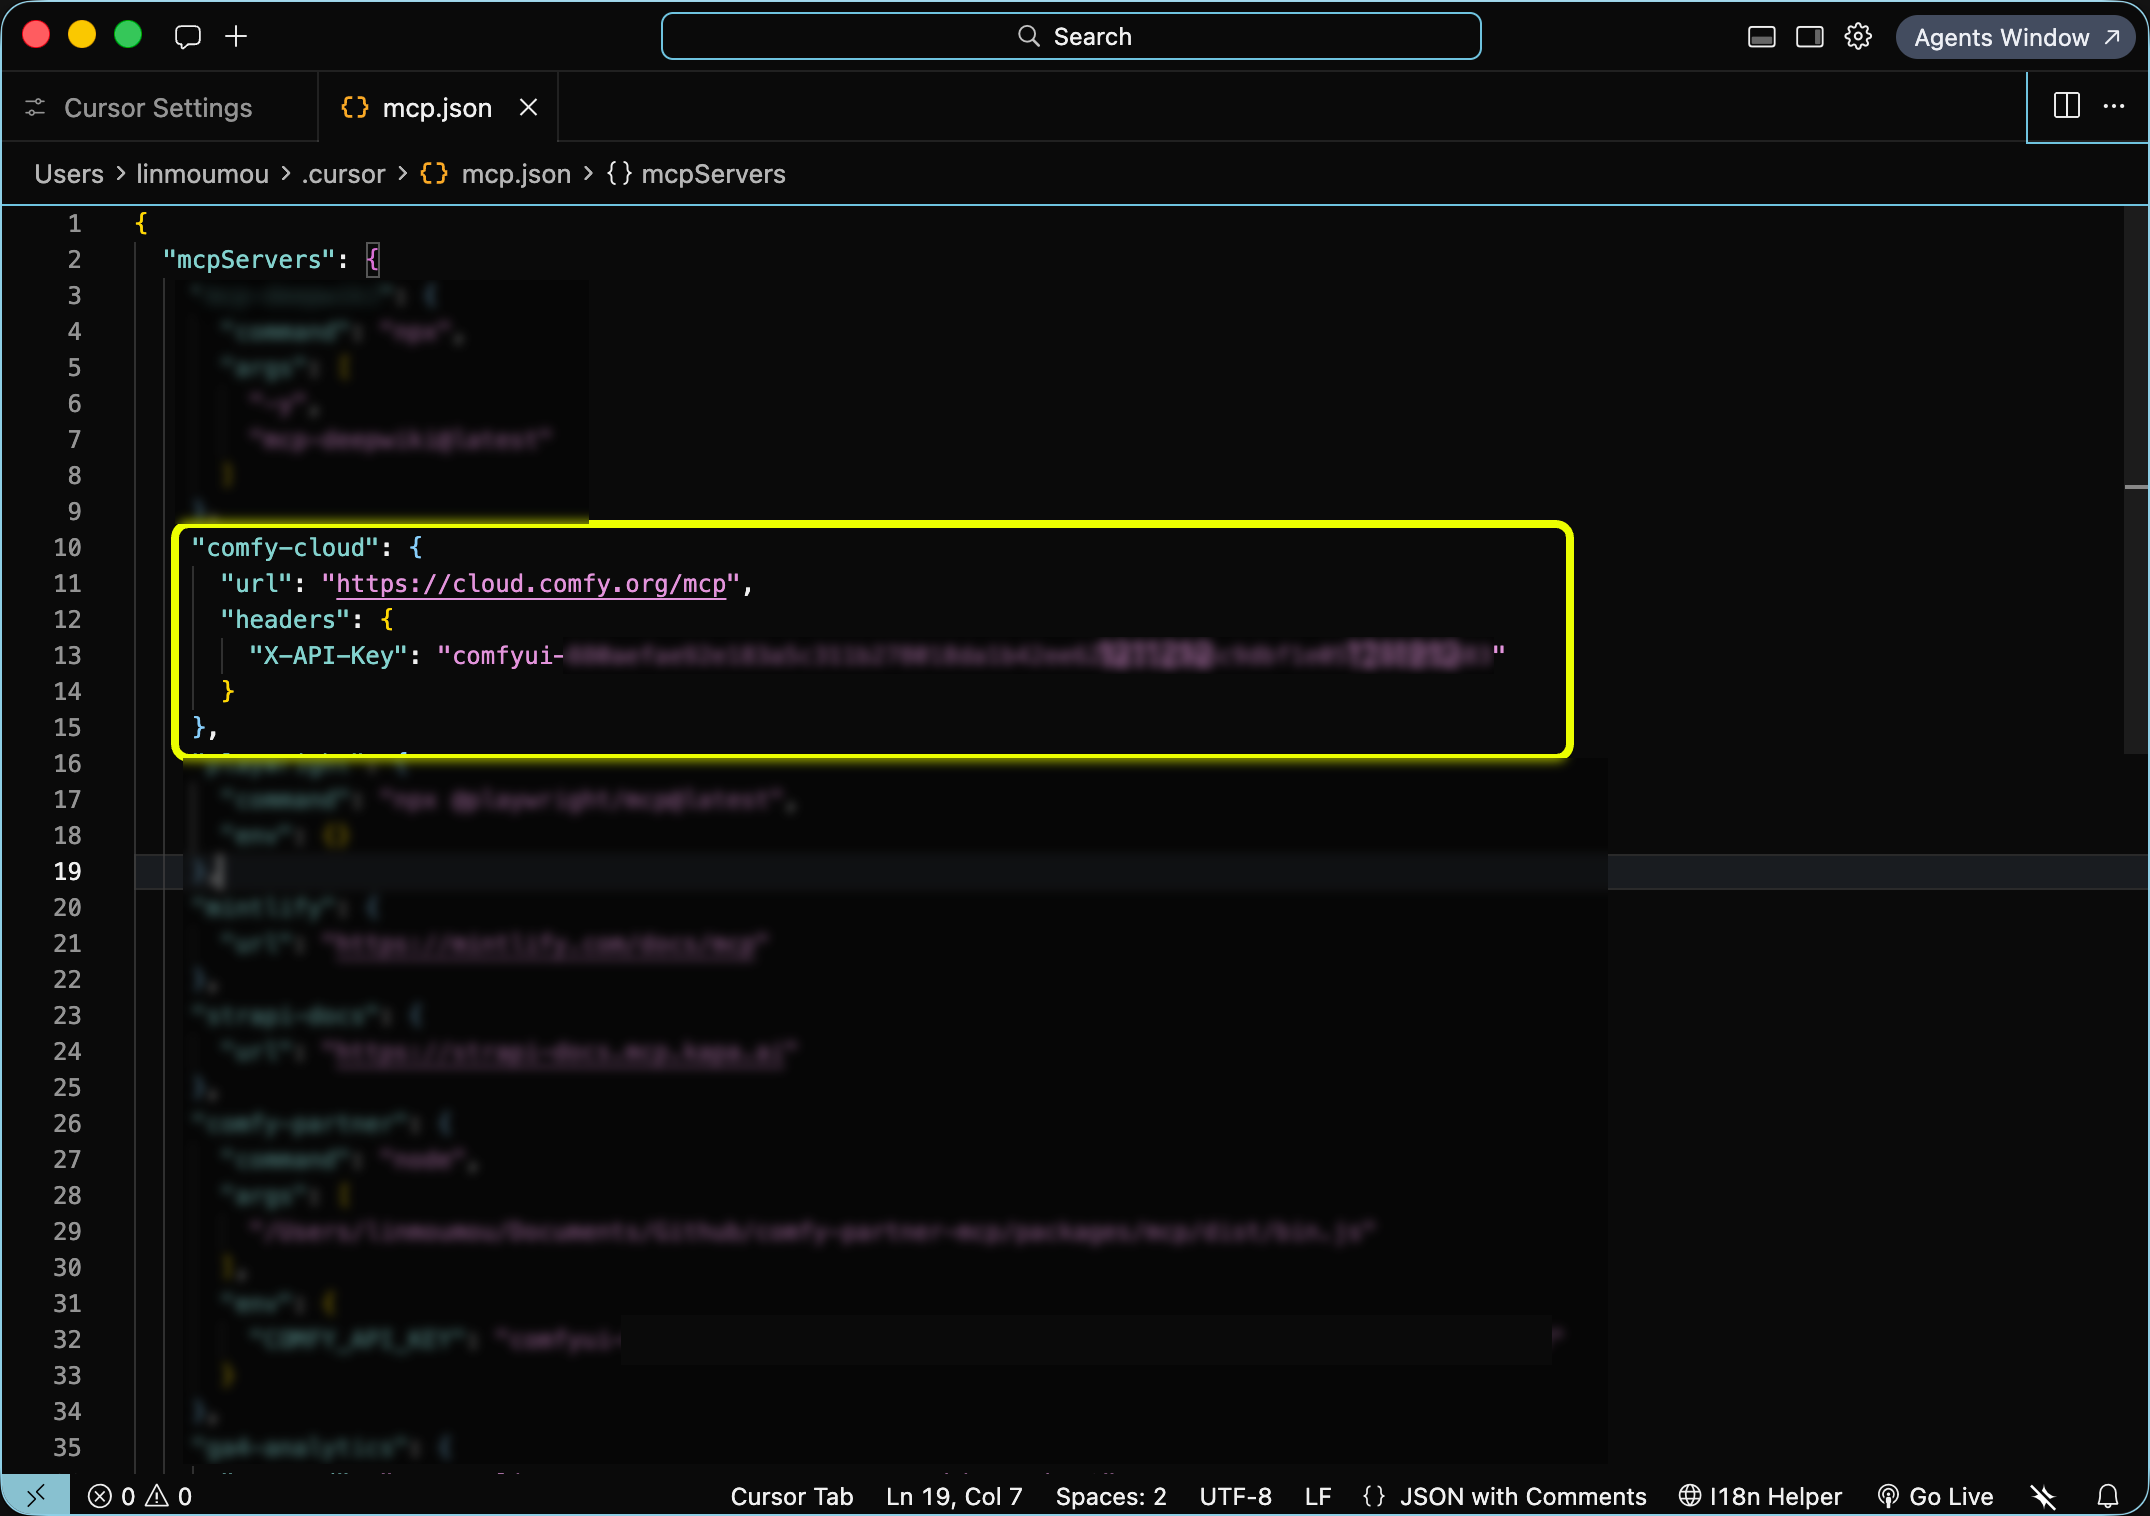Open settings gear icon in title bar
Screen dimensions: 2150x1516
click(1858, 37)
